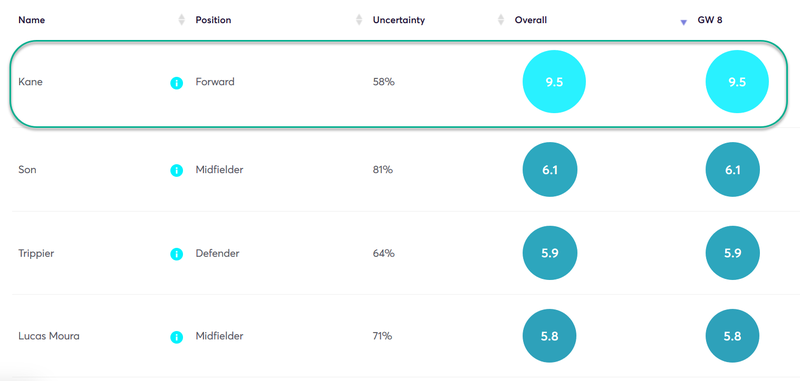Open the Trippier player name

coord(36,253)
